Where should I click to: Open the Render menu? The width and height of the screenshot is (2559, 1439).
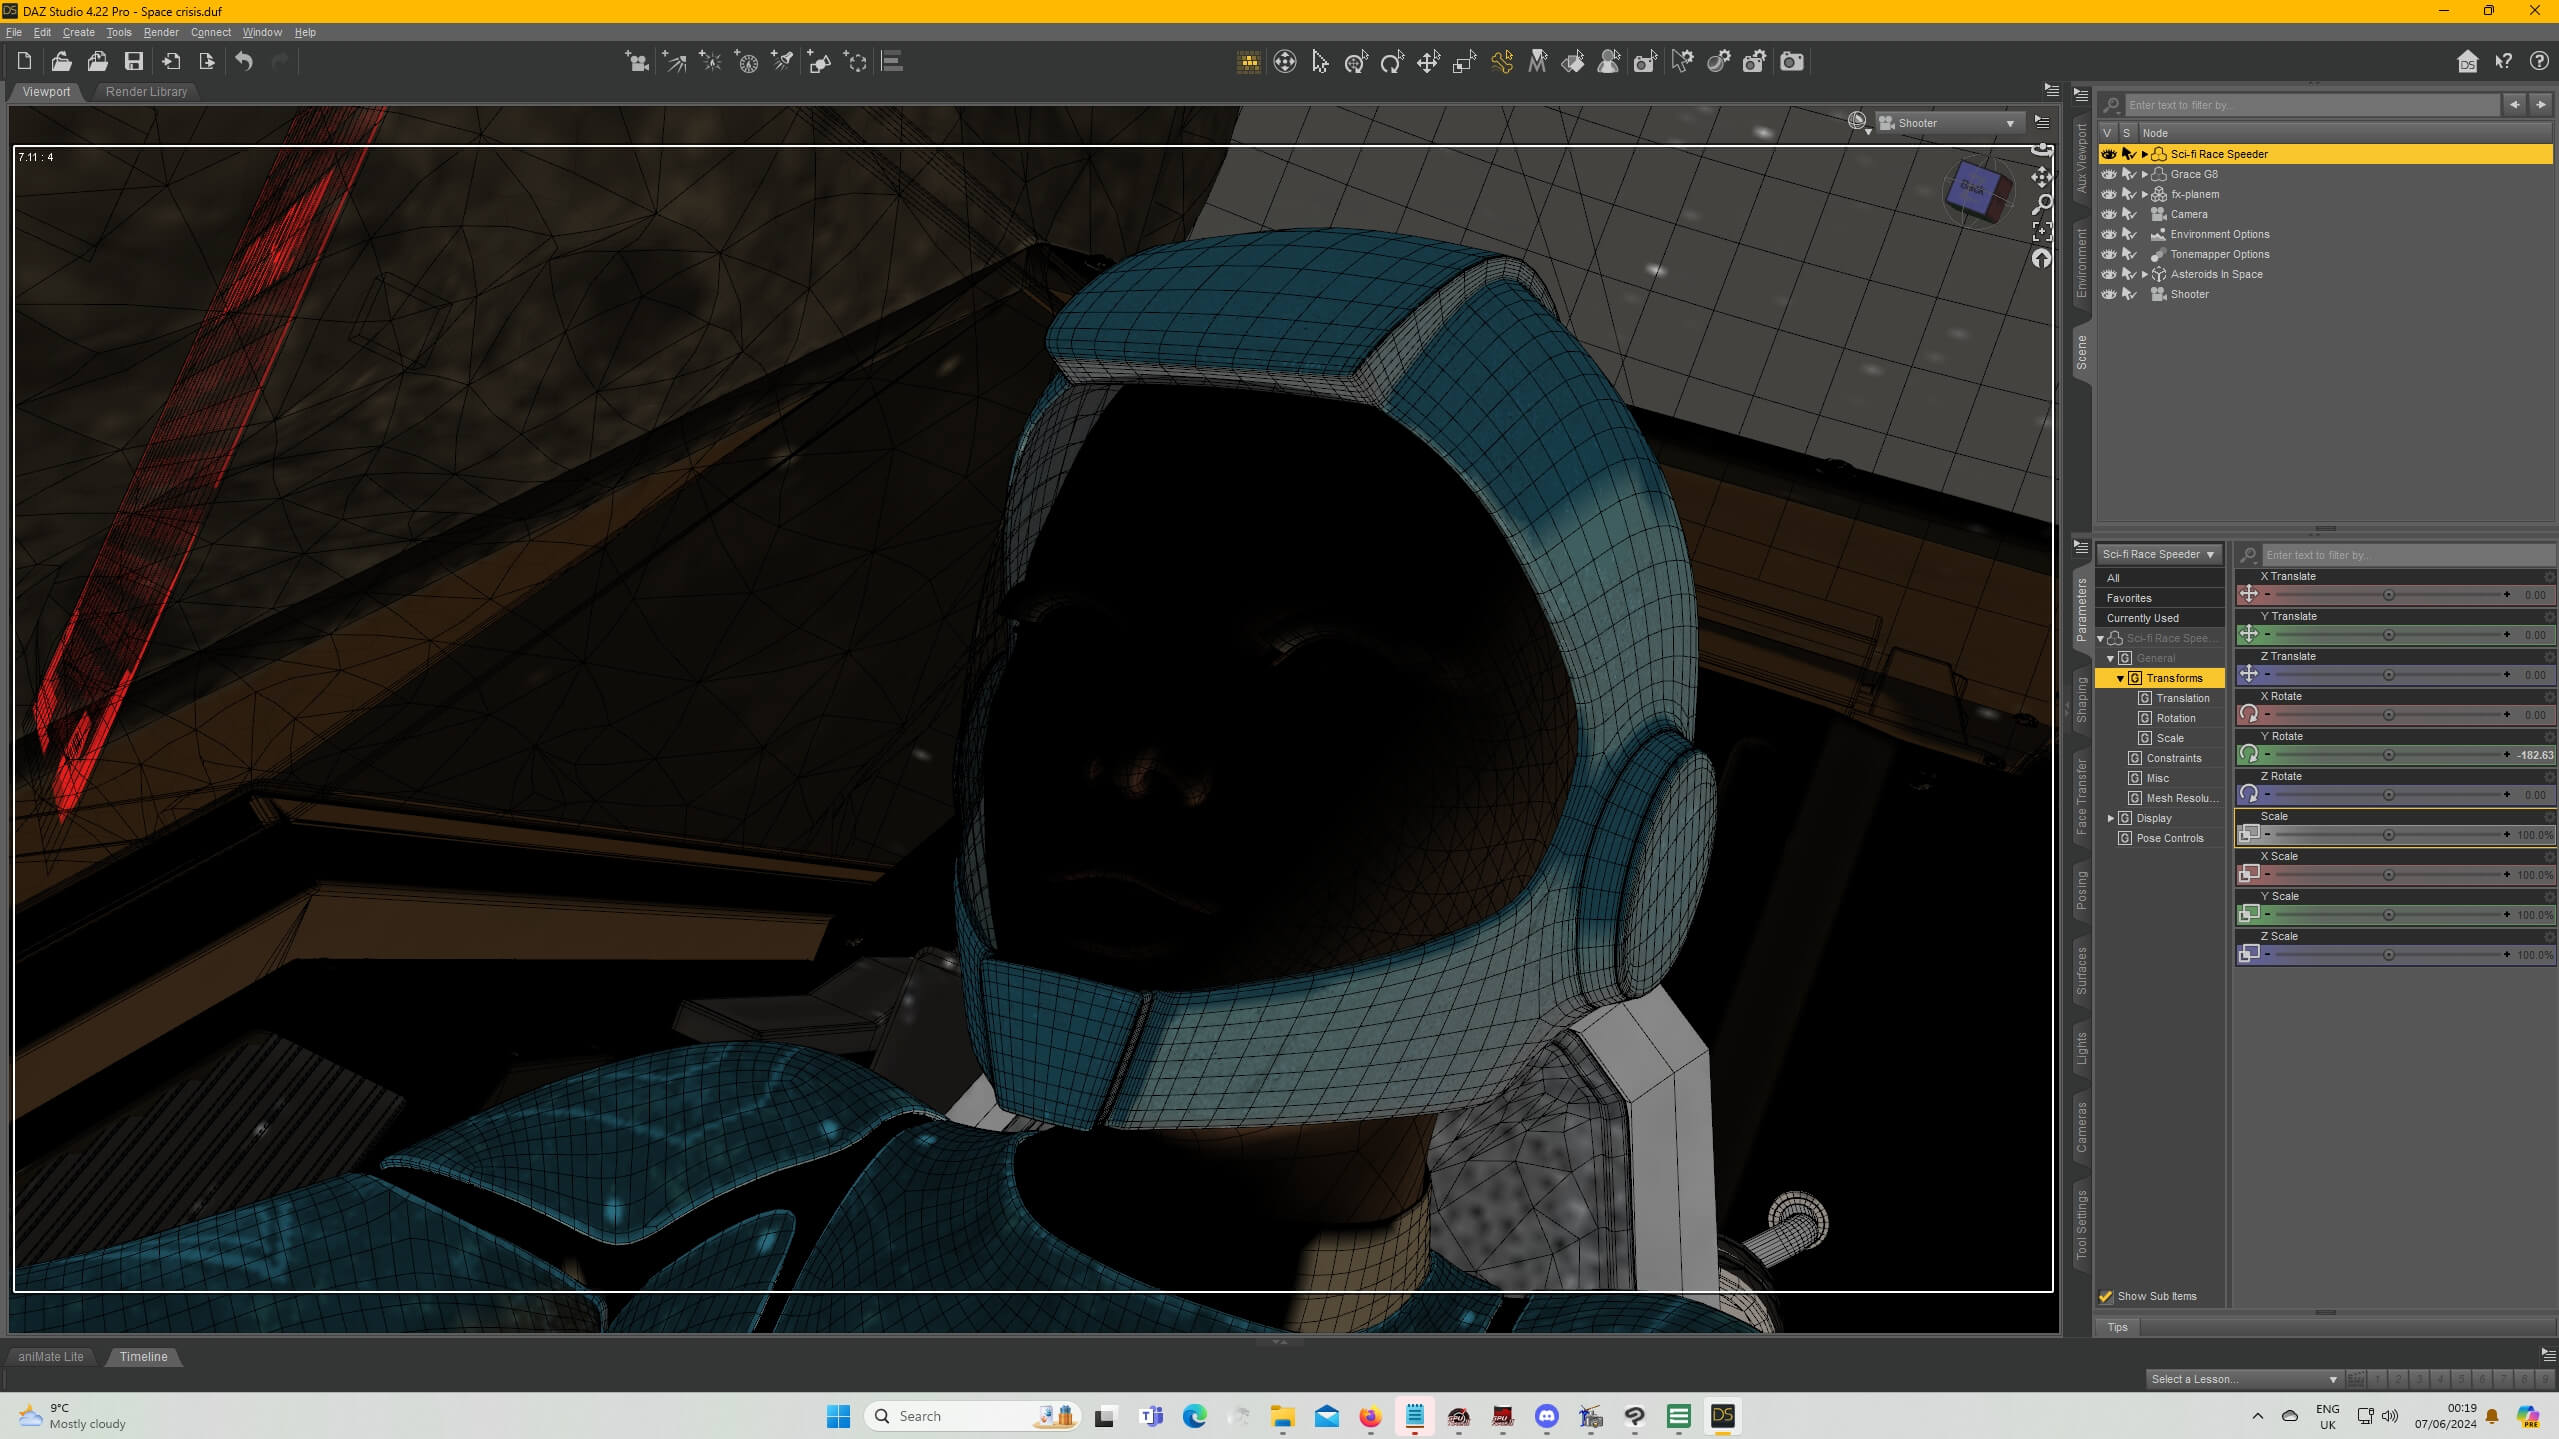(x=161, y=32)
